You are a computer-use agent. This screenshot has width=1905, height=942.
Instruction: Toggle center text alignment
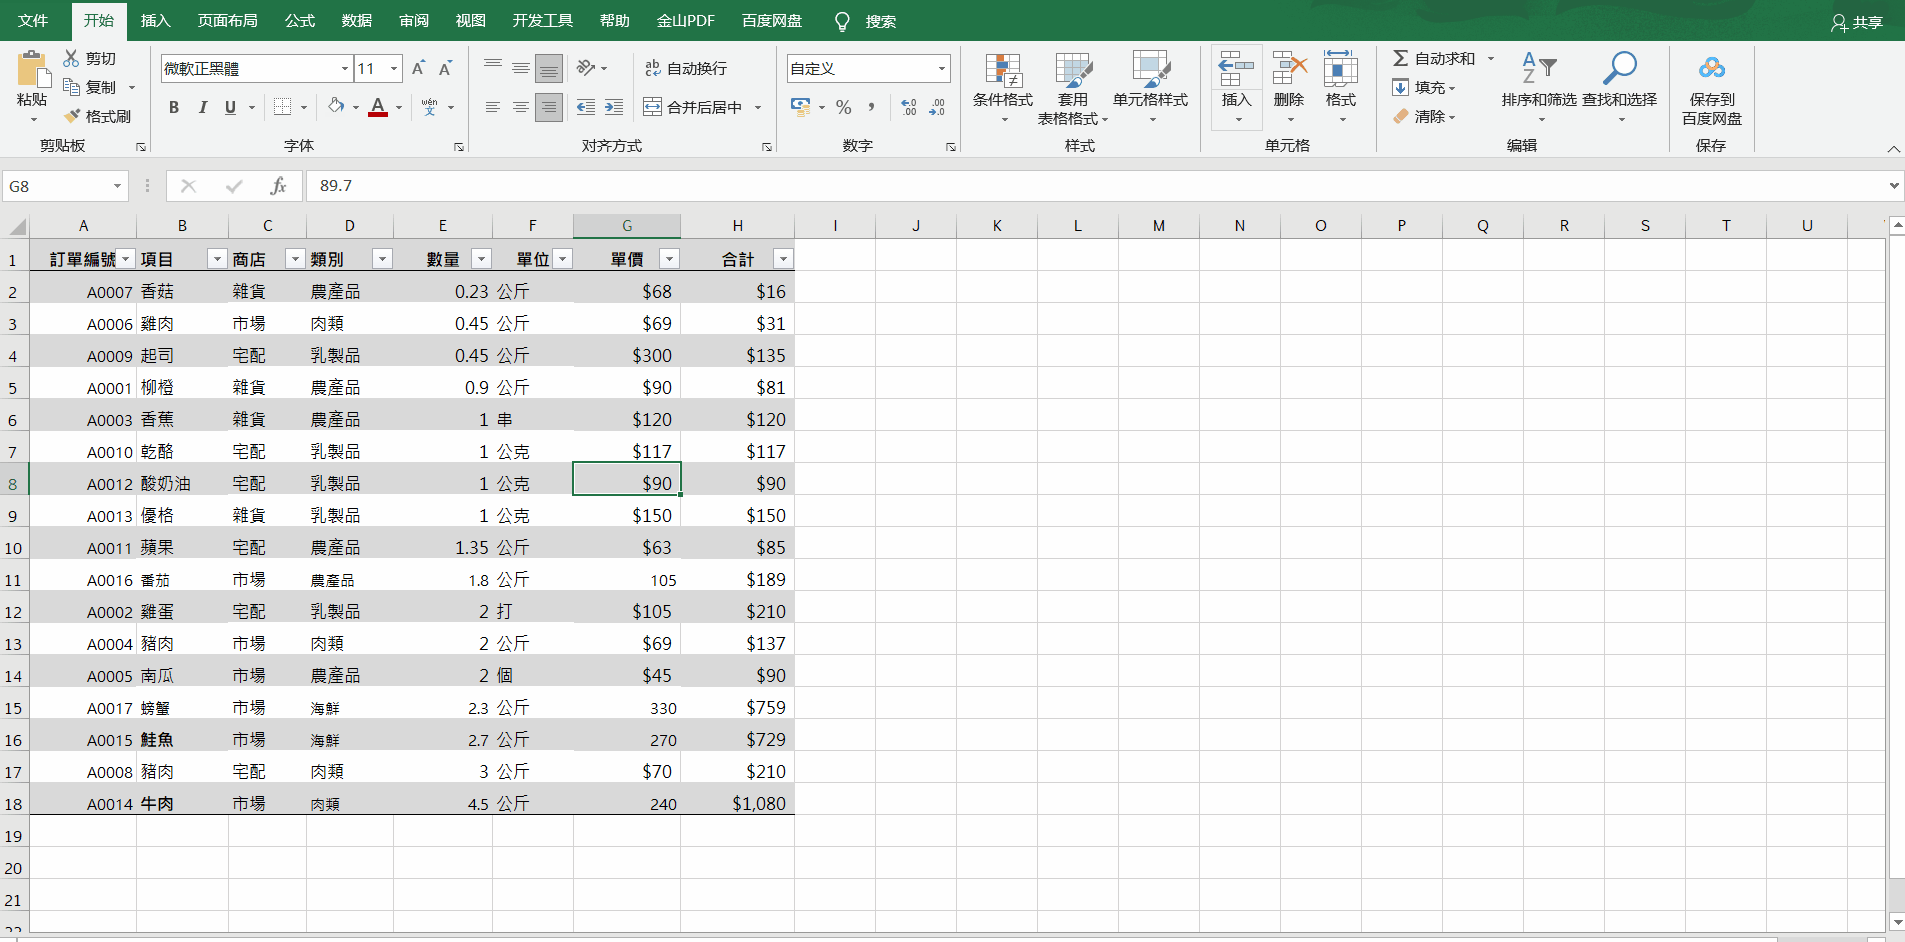coord(521,107)
